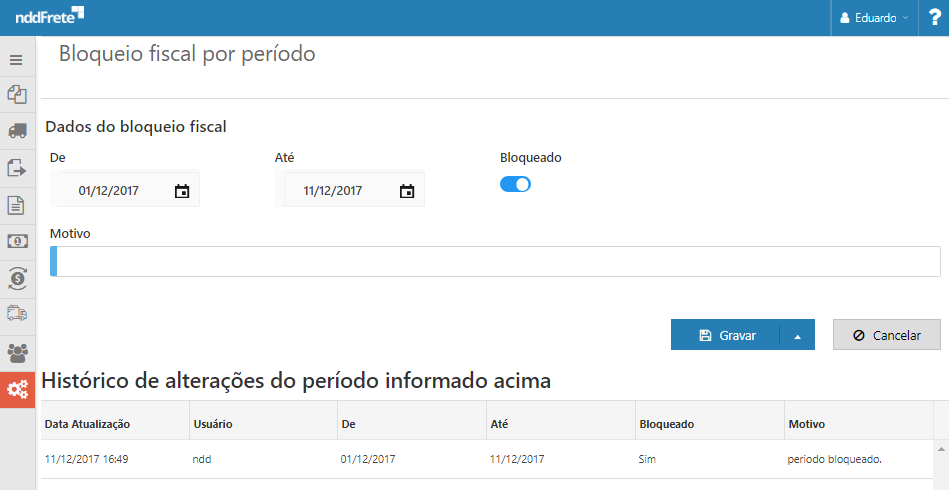Open the hamburger menu in sidebar
Viewport: 949px width, 490px height.
click(x=16, y=60)
